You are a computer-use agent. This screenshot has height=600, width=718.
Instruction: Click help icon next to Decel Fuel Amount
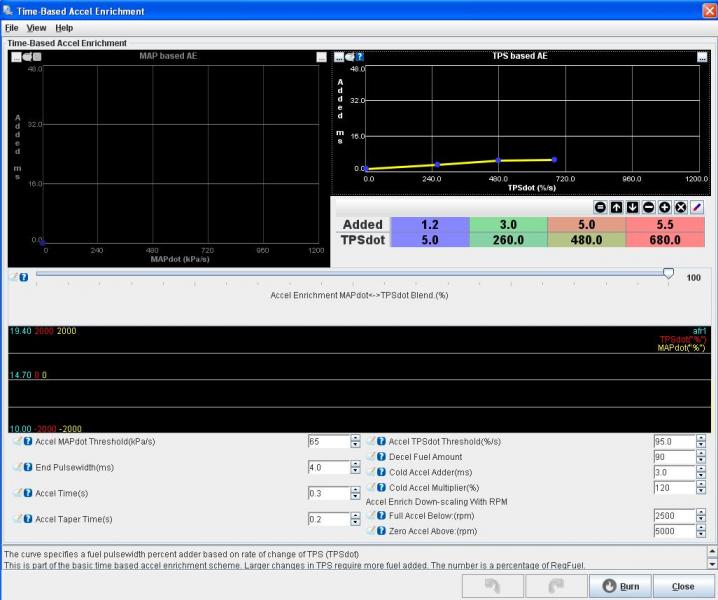[381, 456]
